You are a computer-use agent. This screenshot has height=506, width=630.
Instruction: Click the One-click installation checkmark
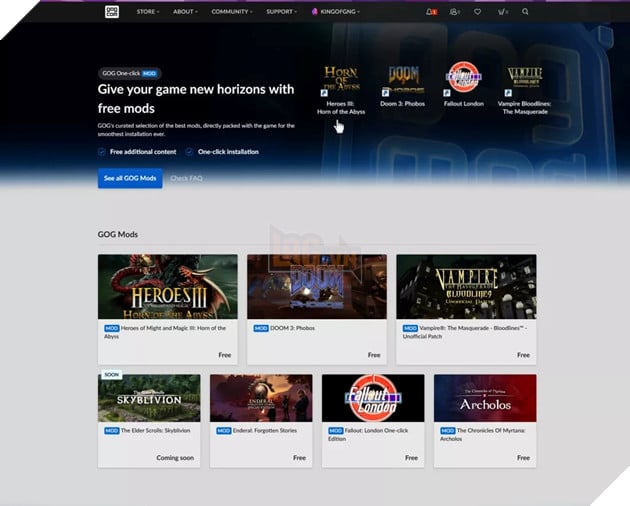pyautogui.click(x=189, y=152)
